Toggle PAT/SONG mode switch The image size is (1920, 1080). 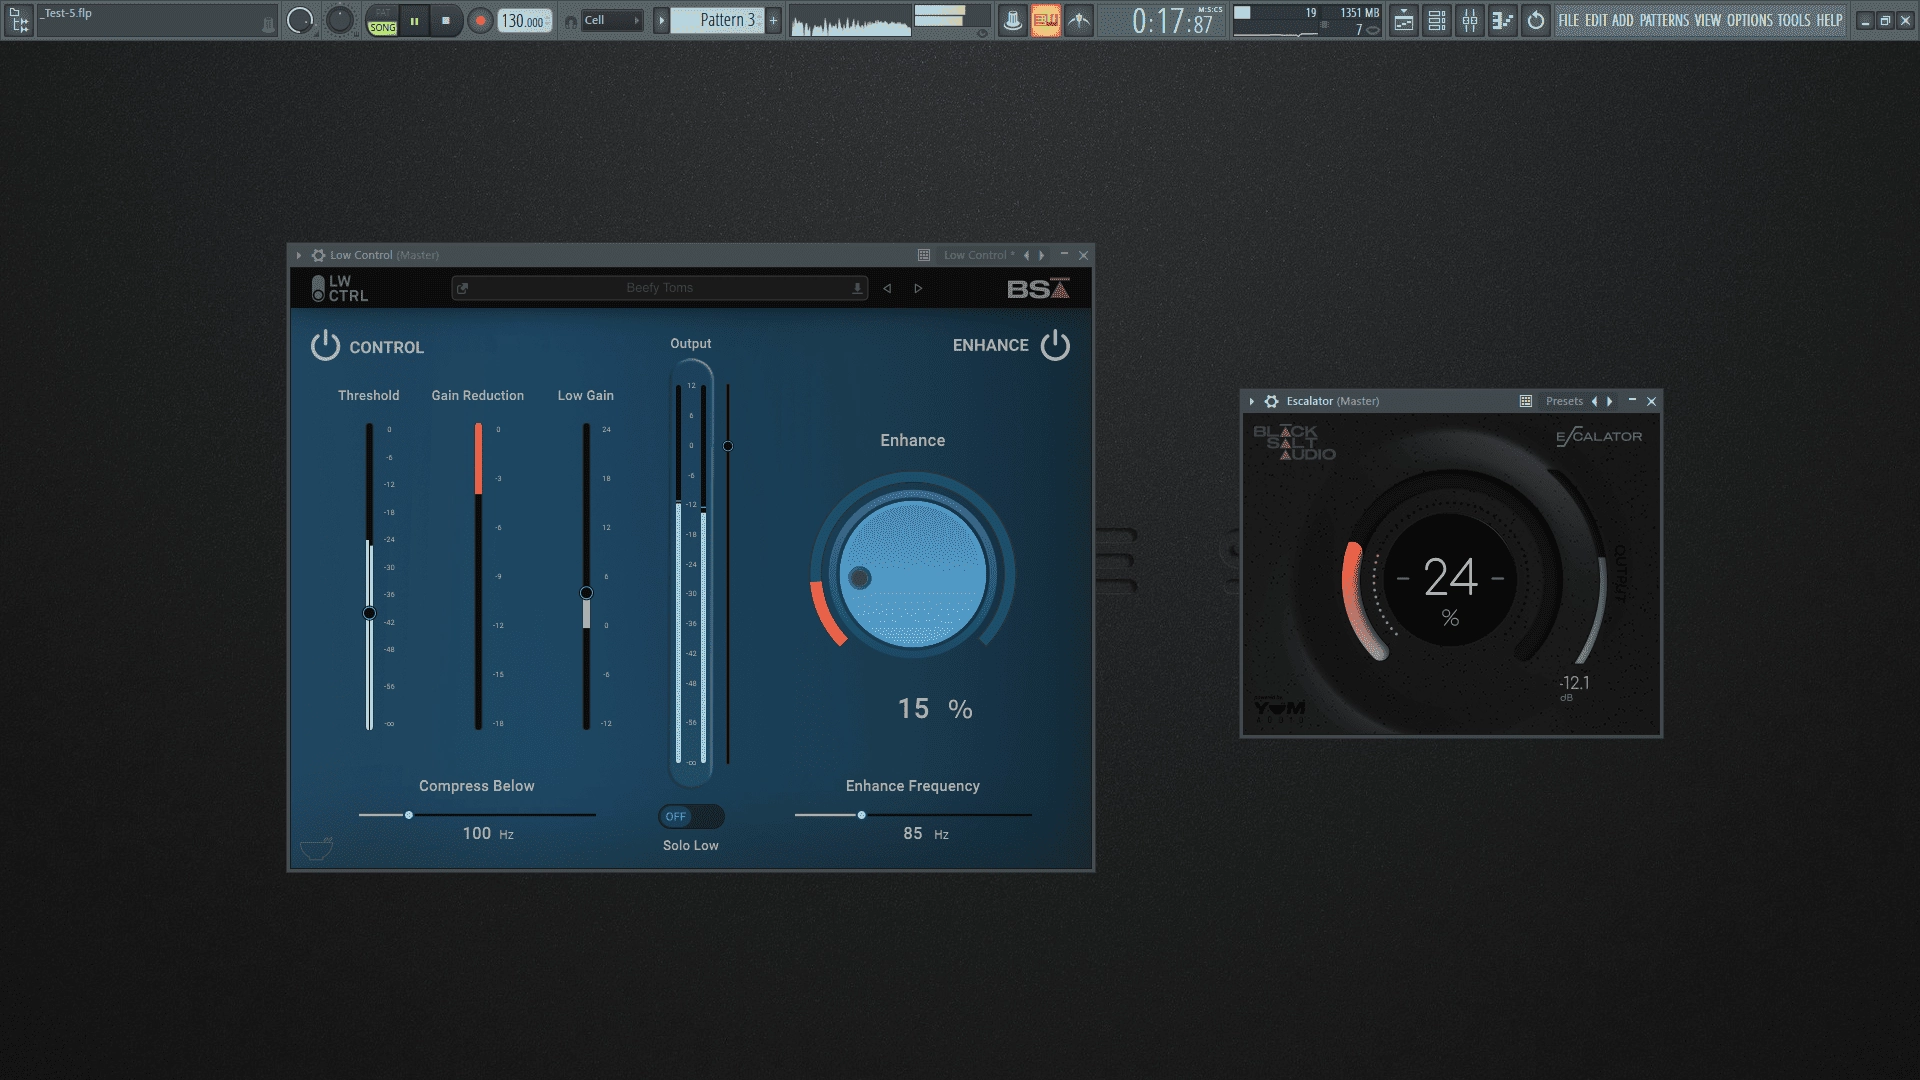[382, 20]
